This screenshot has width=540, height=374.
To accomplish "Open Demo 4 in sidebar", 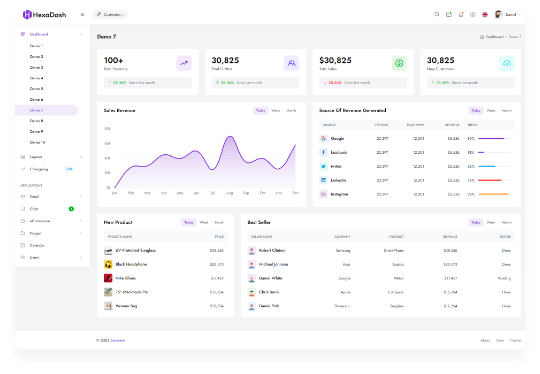I will [37, 78].
